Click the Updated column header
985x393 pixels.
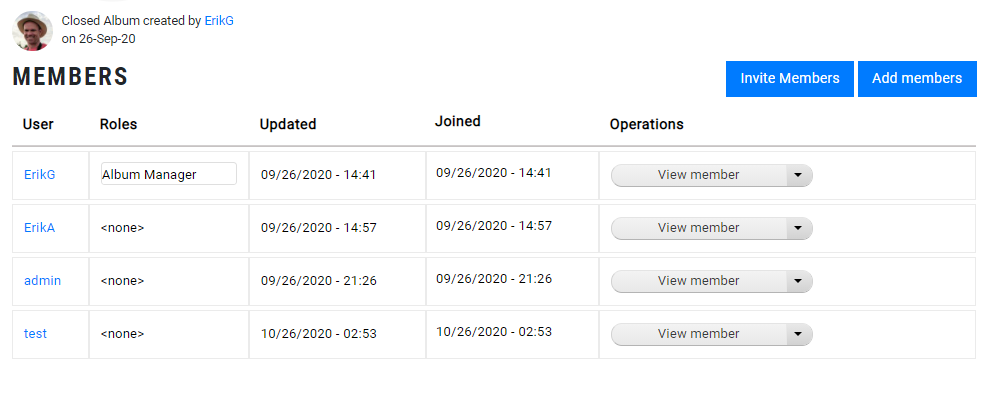click(x=288, y=124)
